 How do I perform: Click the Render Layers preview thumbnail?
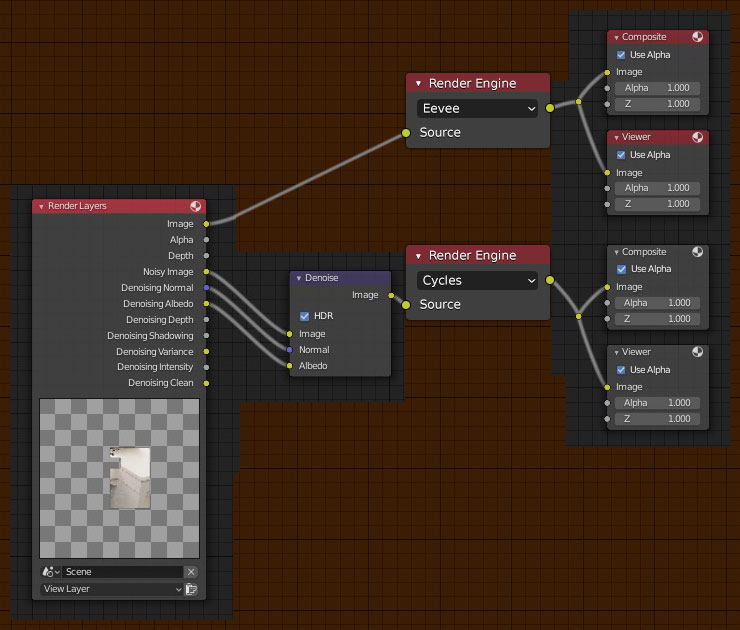click(x=119, y=479)
